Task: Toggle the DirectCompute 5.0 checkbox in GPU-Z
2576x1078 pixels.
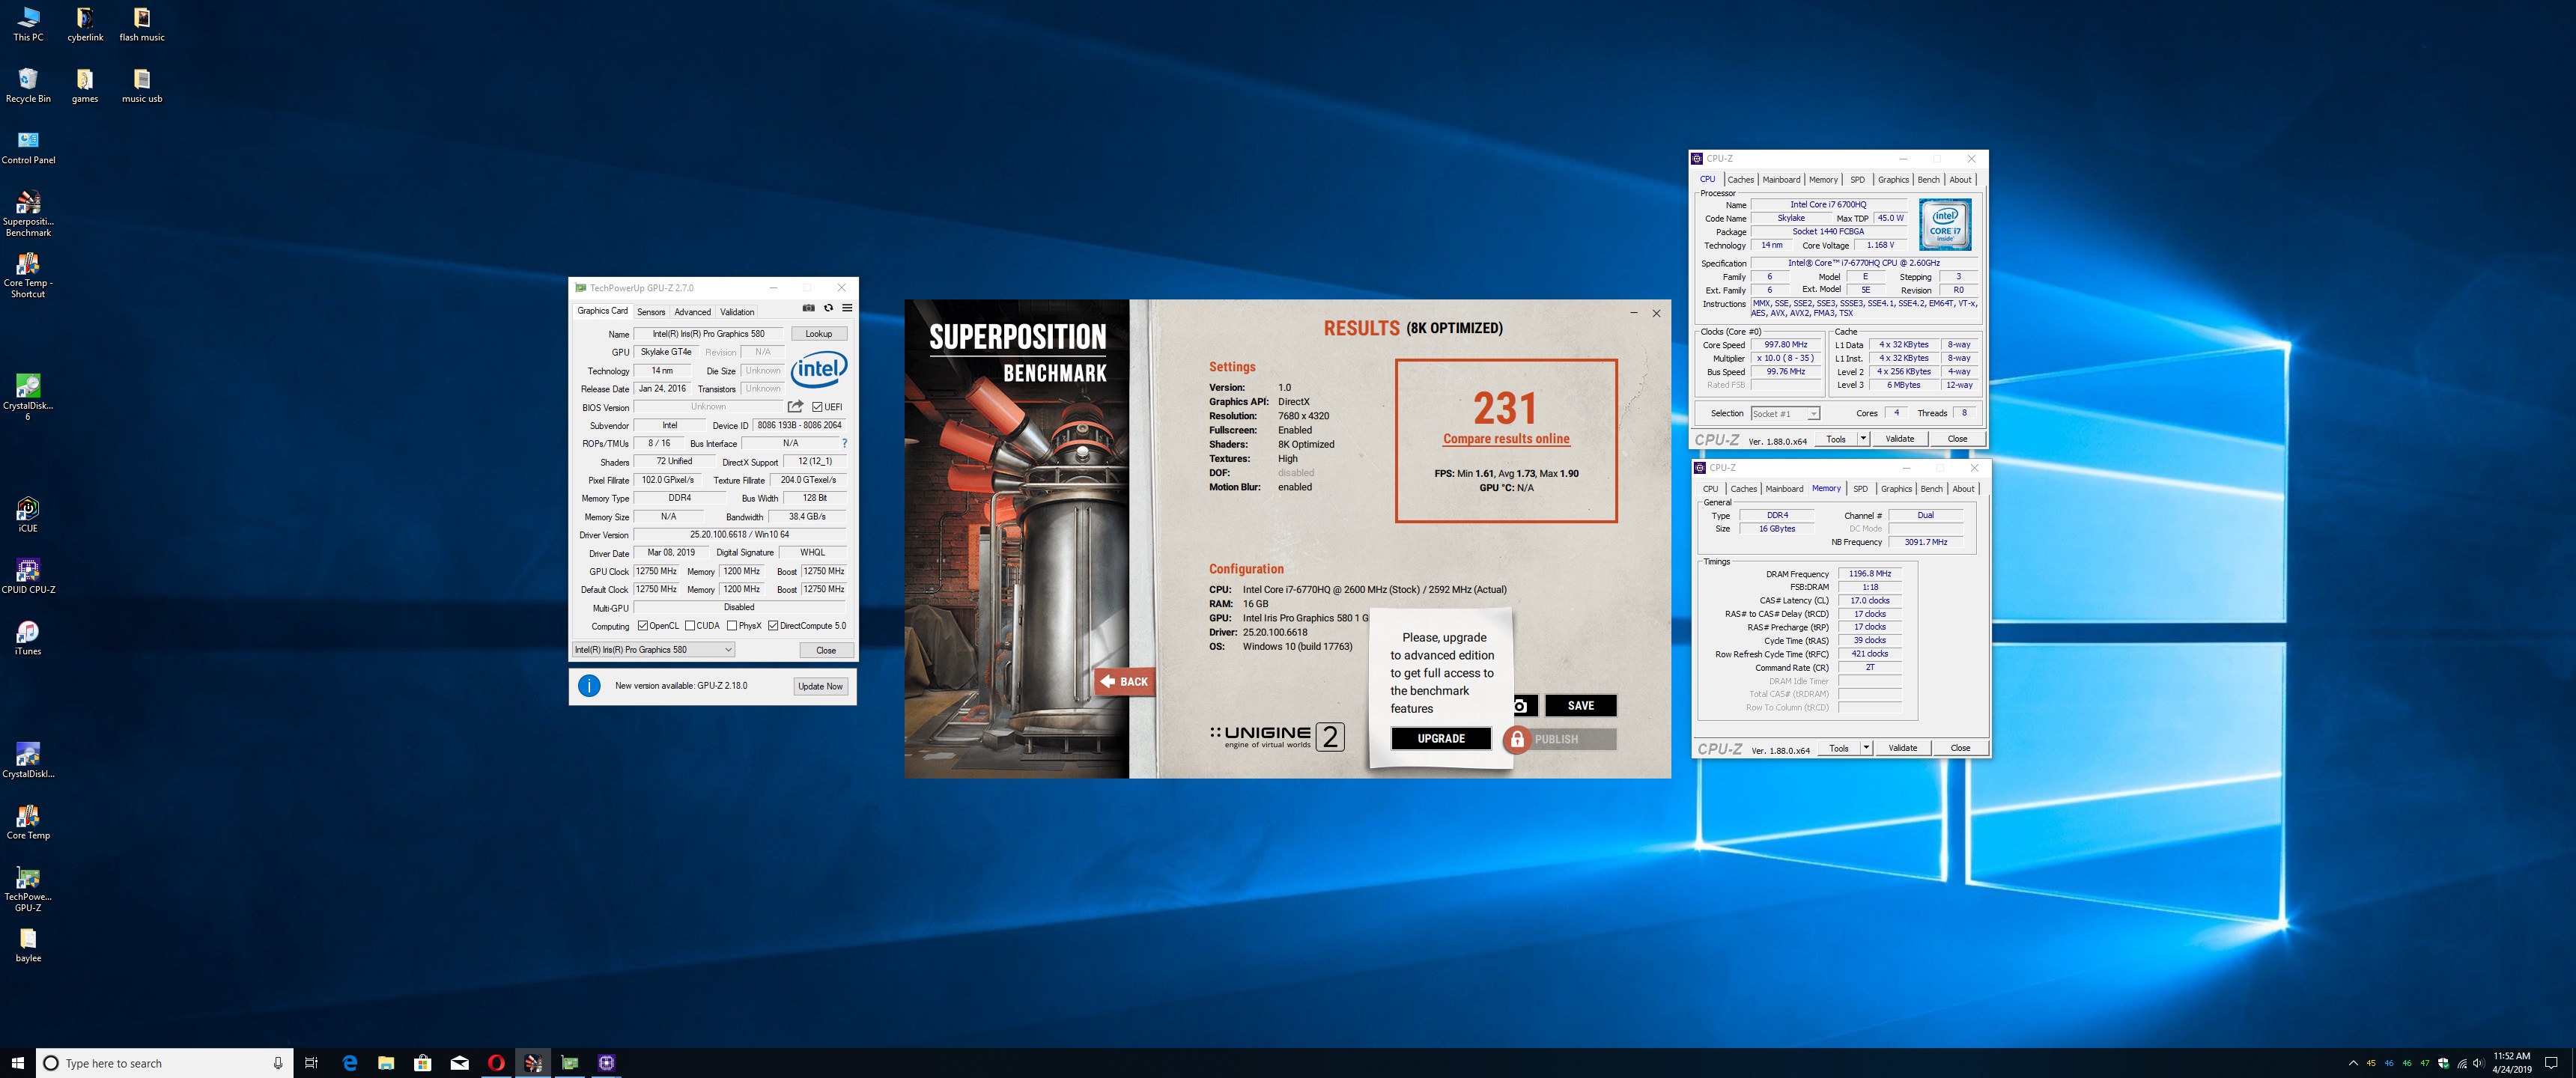Action: pos(773,626)
